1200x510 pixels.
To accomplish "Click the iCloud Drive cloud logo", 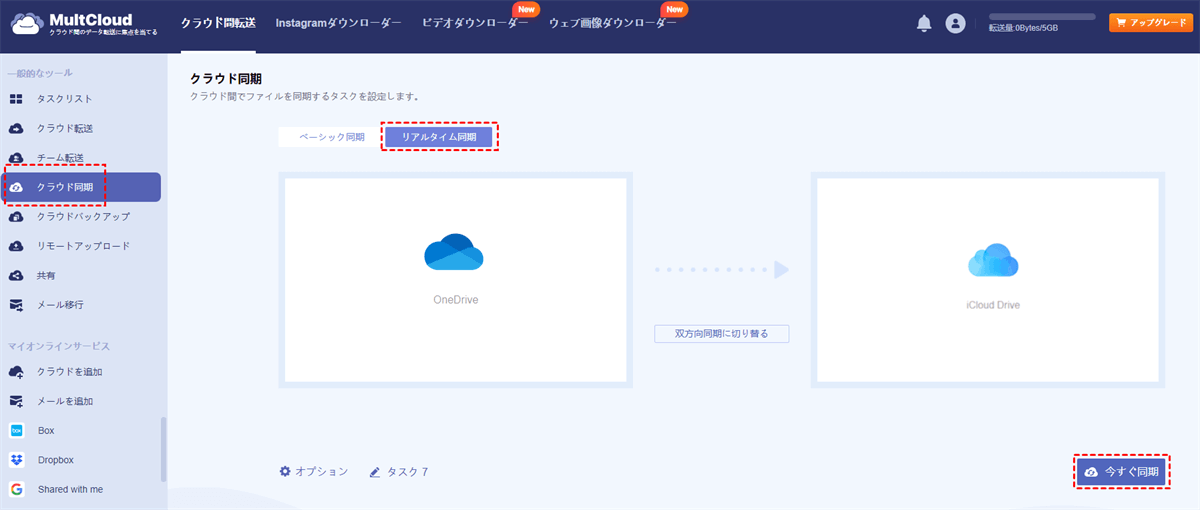I will (993, 260).
